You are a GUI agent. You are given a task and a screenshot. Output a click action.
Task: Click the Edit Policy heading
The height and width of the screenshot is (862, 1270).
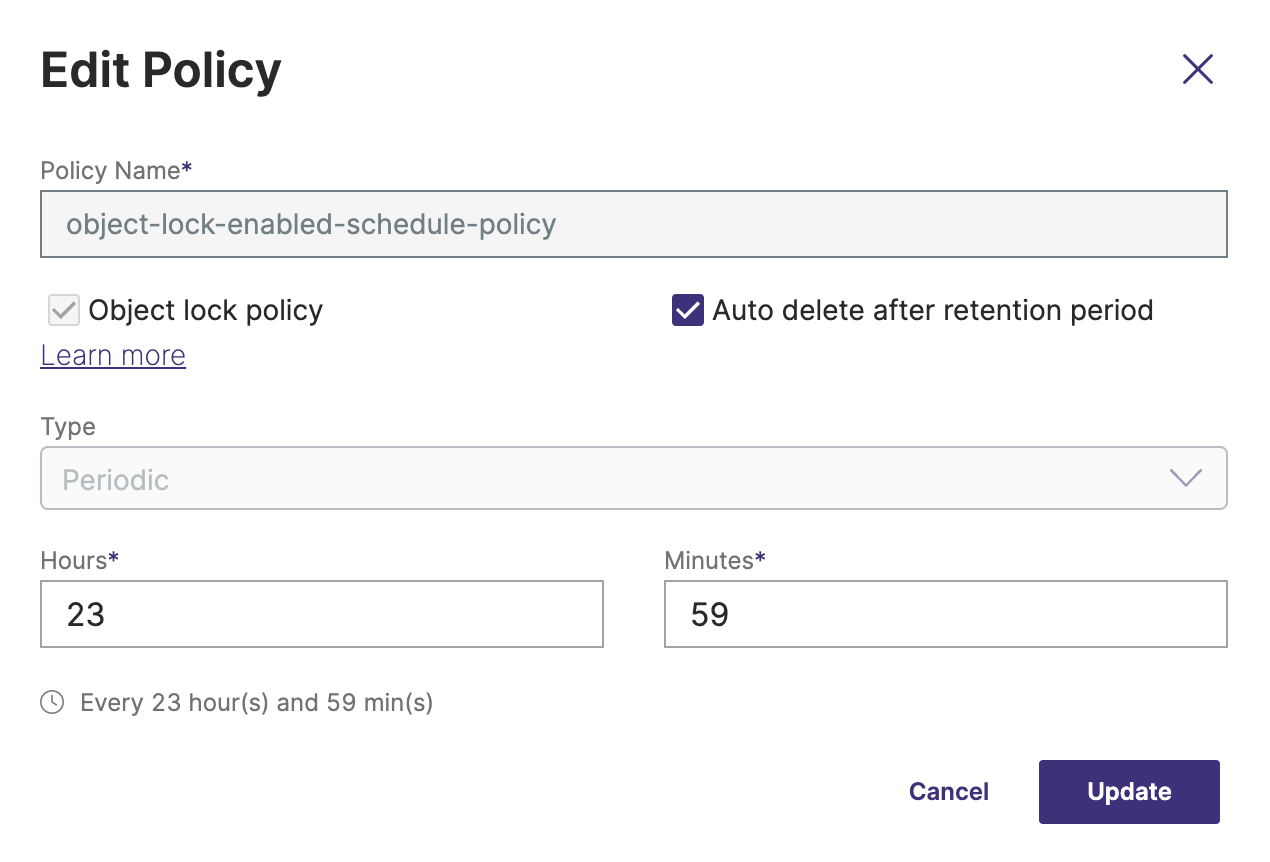[161, 71]
